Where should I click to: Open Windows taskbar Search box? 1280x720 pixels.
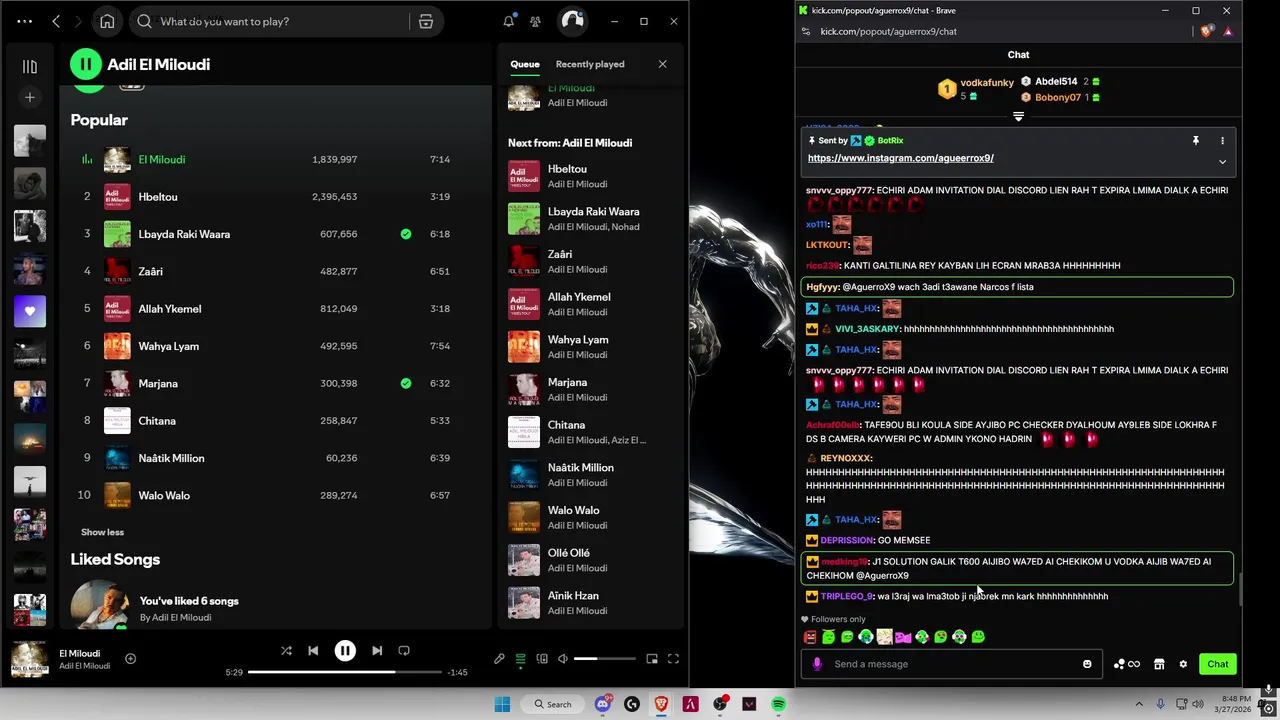pyautogui.click(x=553, y=704)
